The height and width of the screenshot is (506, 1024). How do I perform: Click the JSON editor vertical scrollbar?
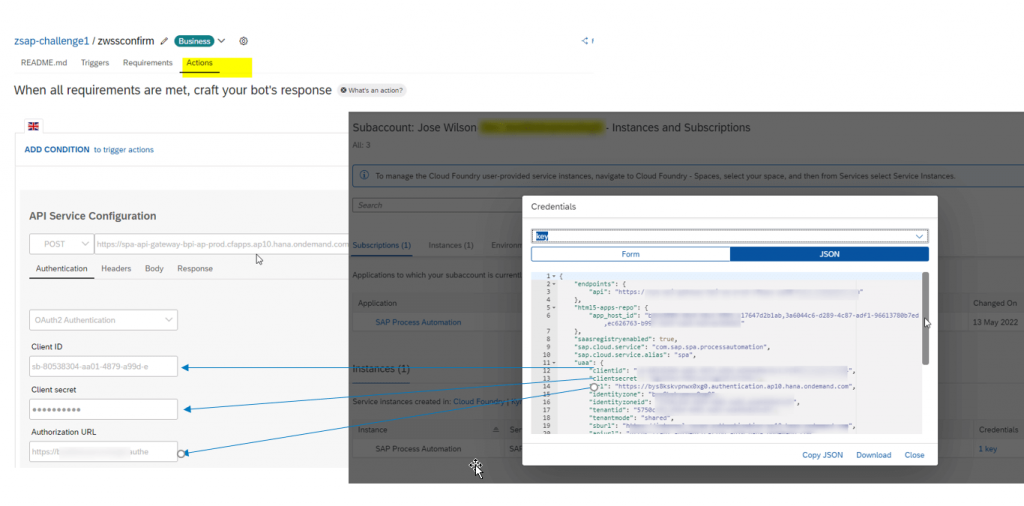click(x=925, y=319)
